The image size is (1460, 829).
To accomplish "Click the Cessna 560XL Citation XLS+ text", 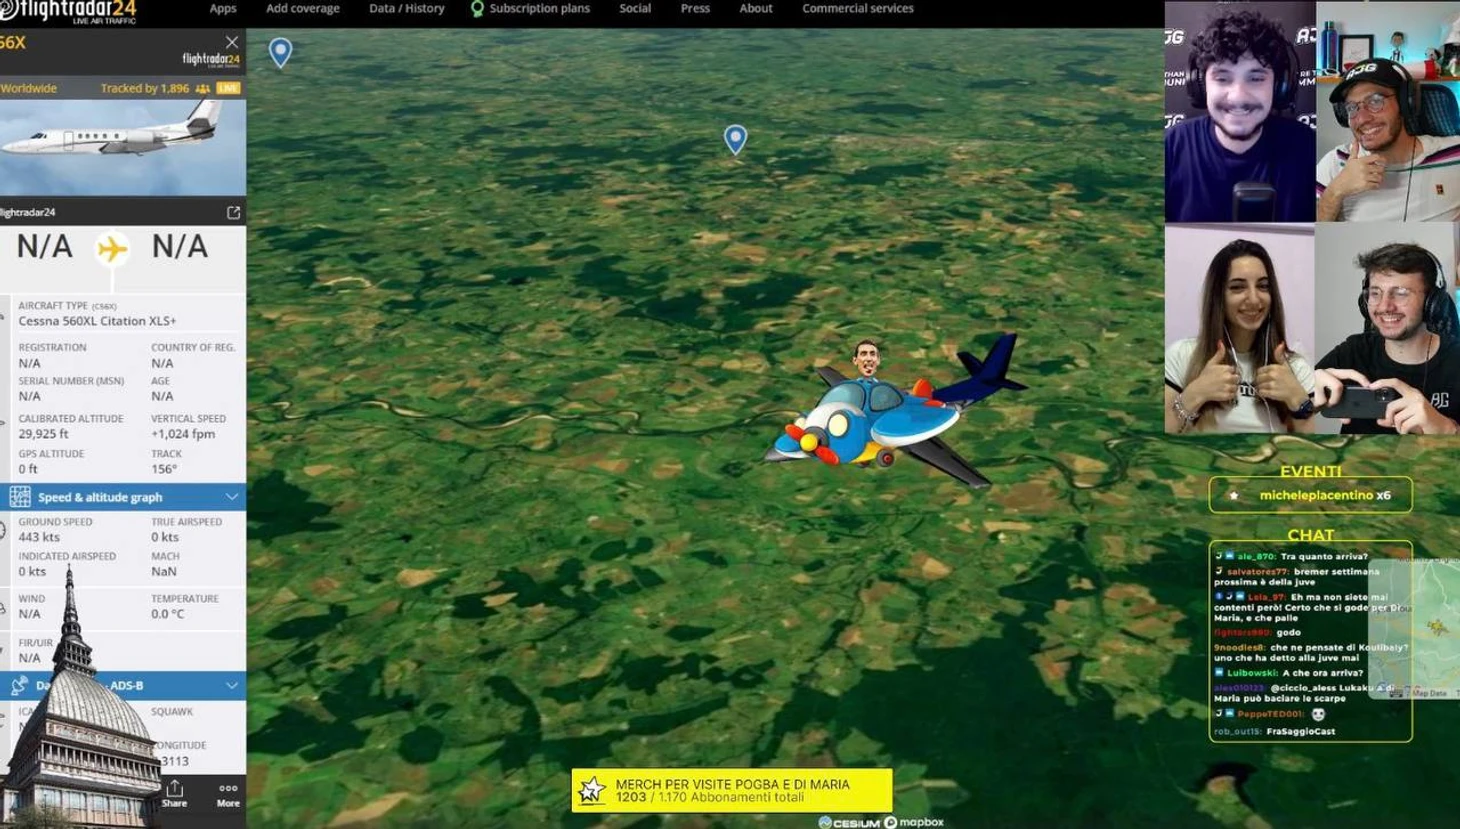I will pos(97,321).
